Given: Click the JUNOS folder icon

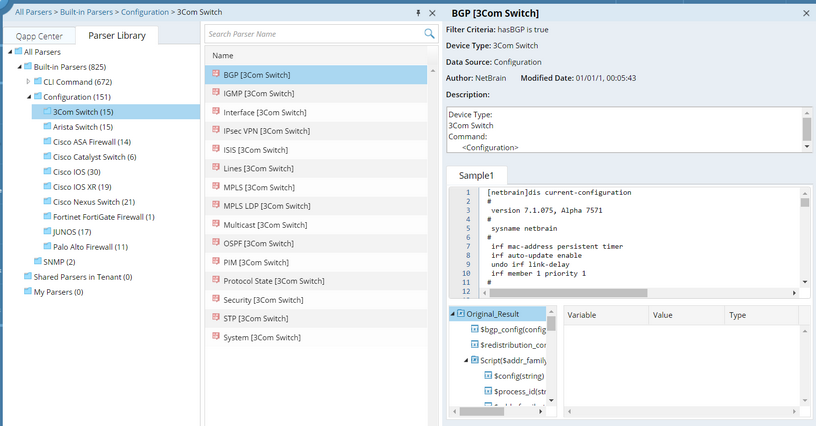Looking at the screenshot, I should coord(47,232).
